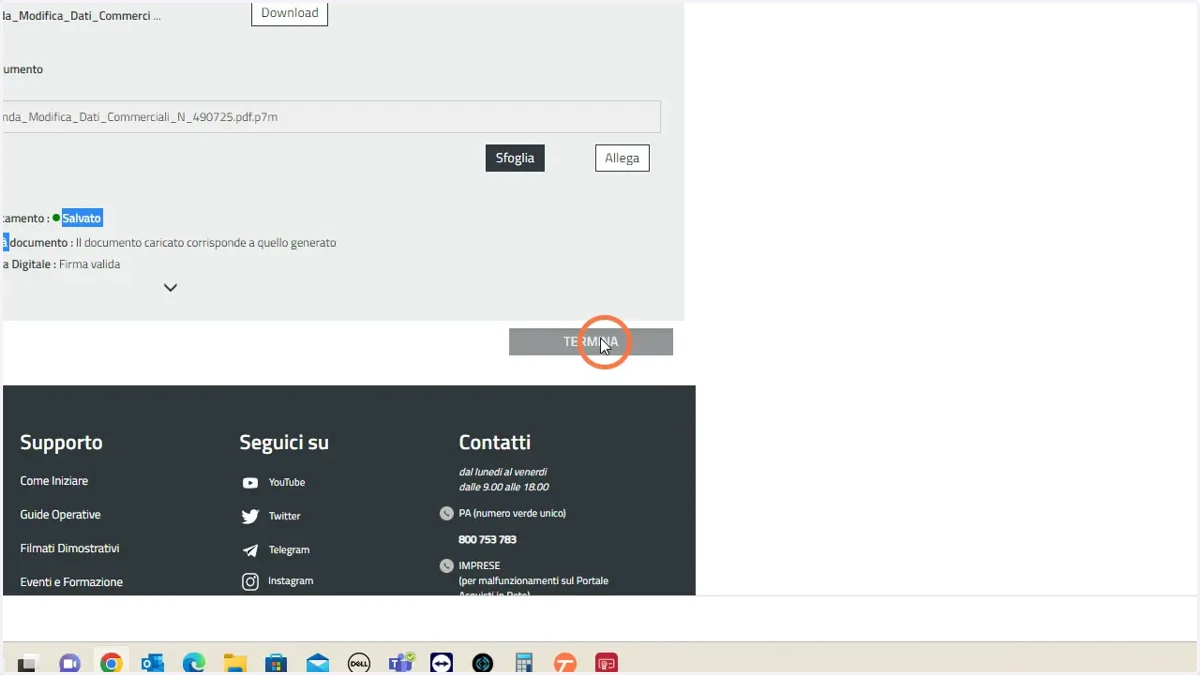Image resolution: width=1200 pixels, height=675 pixels.
Task: Click the Instagram camera icon
Action: pyautogui.click(x=250, y=581)
